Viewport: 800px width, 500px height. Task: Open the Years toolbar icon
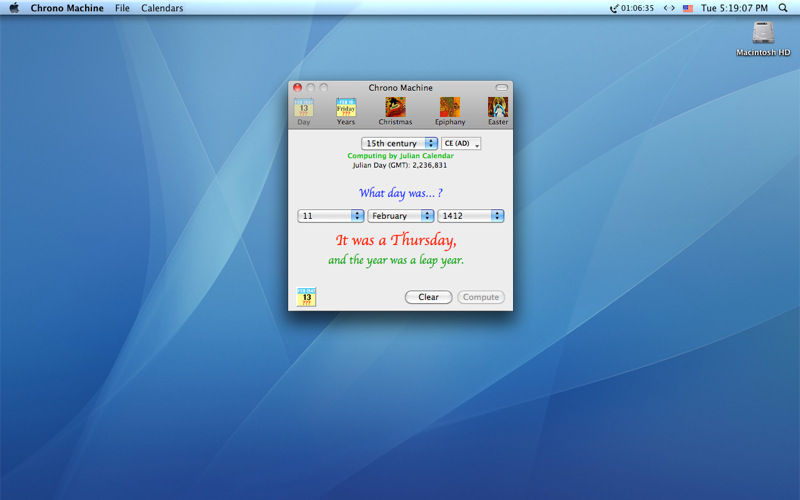(x=345, y=112)
